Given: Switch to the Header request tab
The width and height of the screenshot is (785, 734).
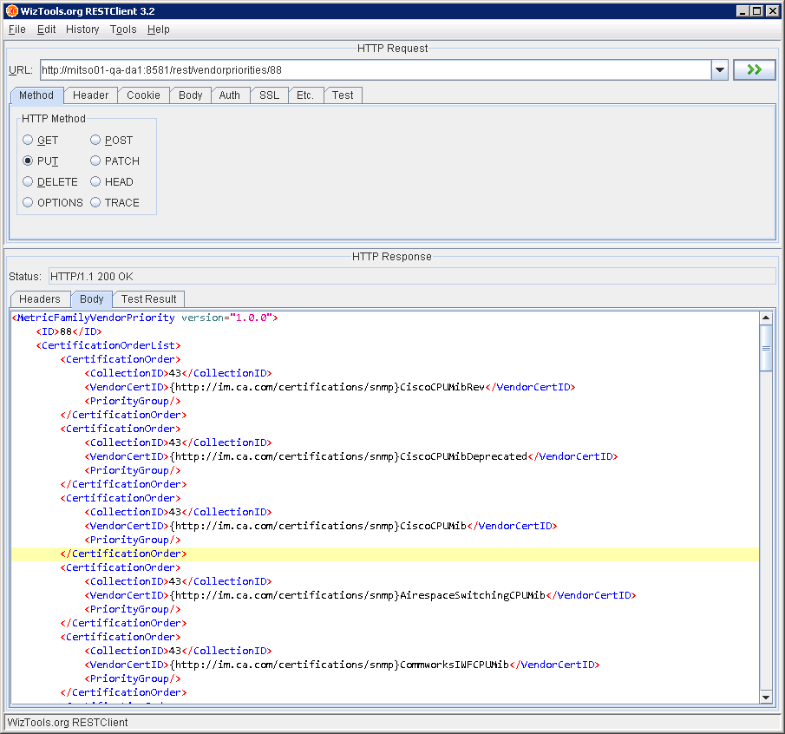Looking at the screenshot, I should (90, 95).
